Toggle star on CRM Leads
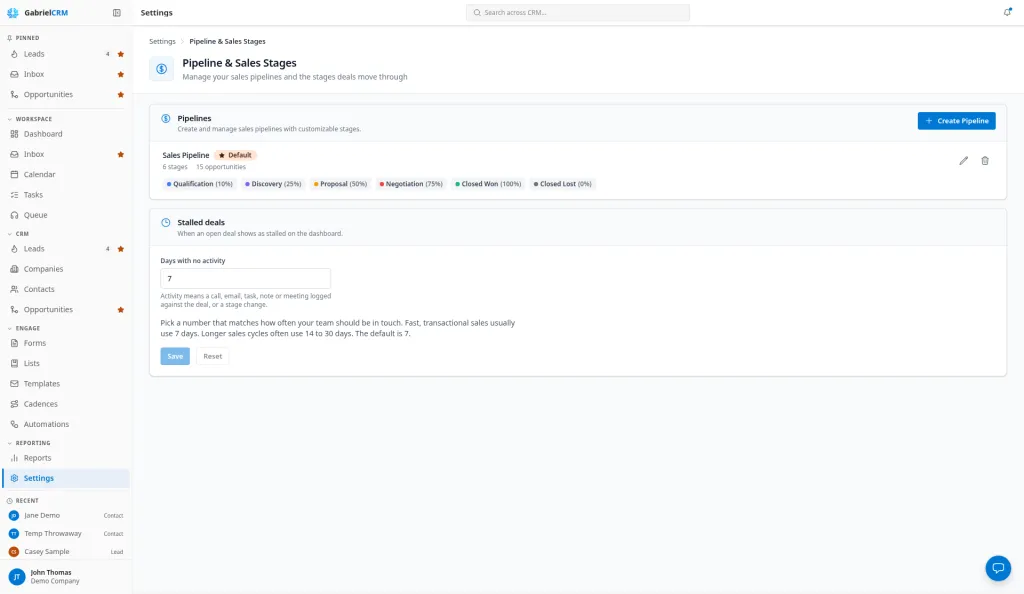Viewport: 1024px width, 594px height. coord(121,249)
